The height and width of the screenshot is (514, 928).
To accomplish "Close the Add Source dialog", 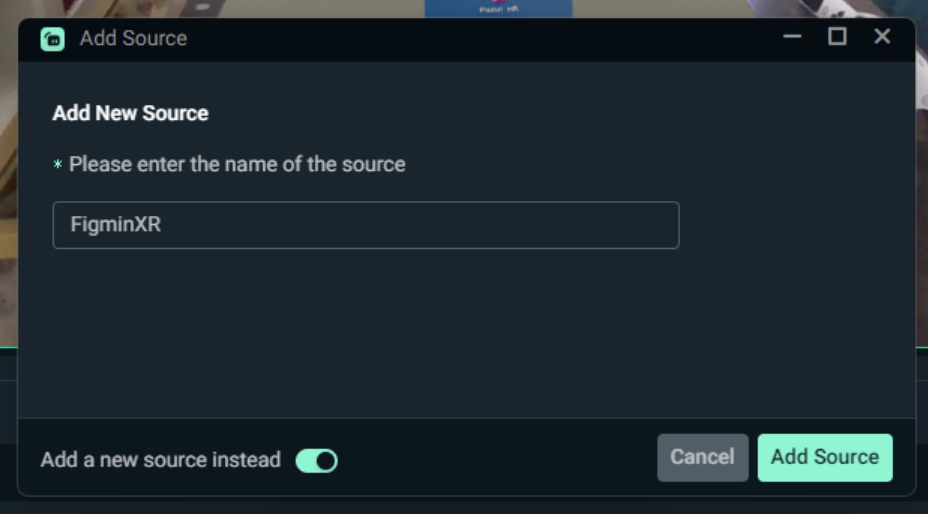I will click(x=882, y=37).
